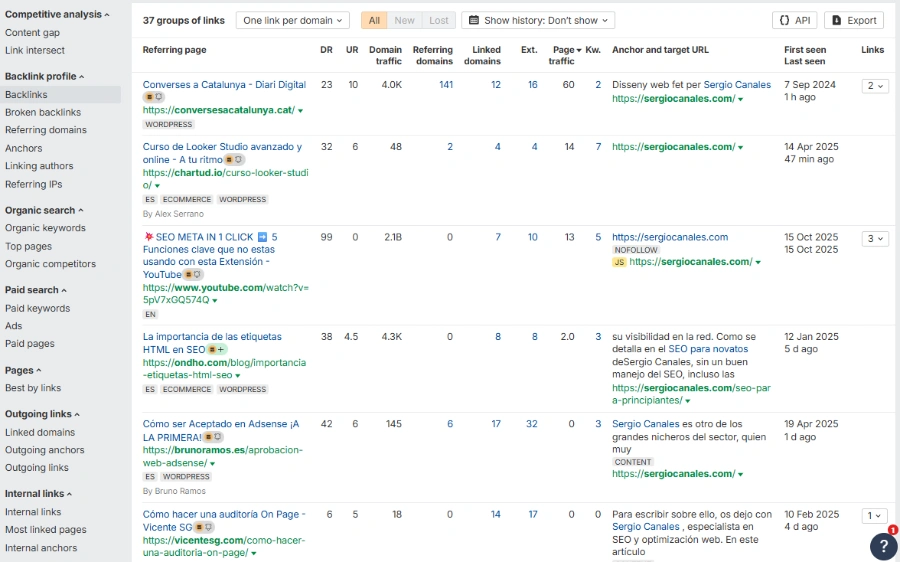Click badge icon beside La importancia de las etiquetas
This screenshot has width=900, height=562.
[x=216, y=350]
